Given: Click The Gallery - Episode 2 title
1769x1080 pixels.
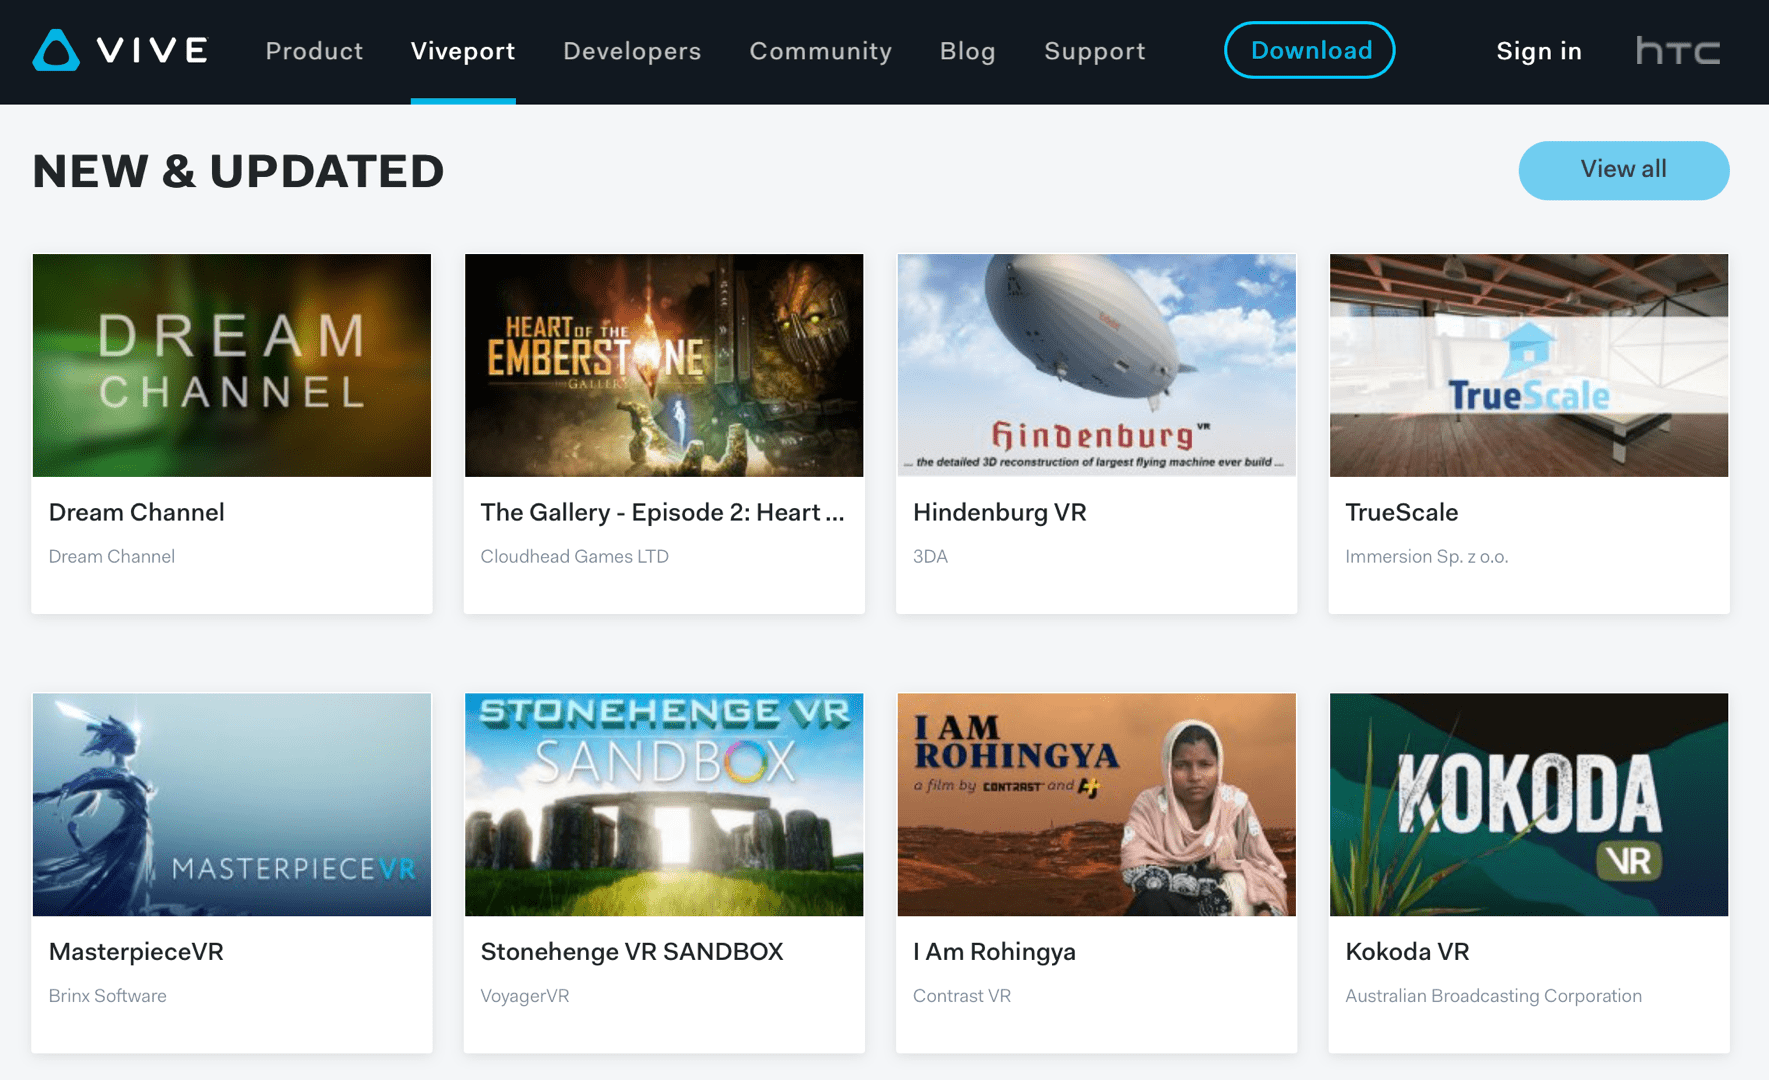Looking at the screenshot, I should (663, 512).
